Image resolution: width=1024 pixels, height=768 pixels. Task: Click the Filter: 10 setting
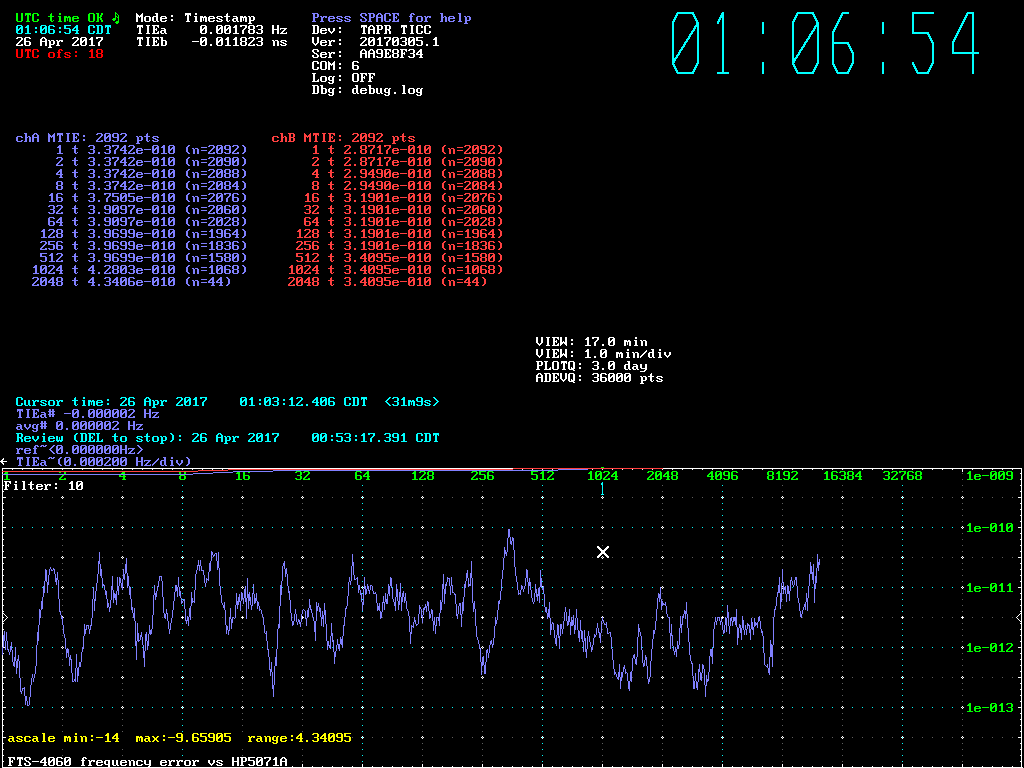(x=44, y=485)
